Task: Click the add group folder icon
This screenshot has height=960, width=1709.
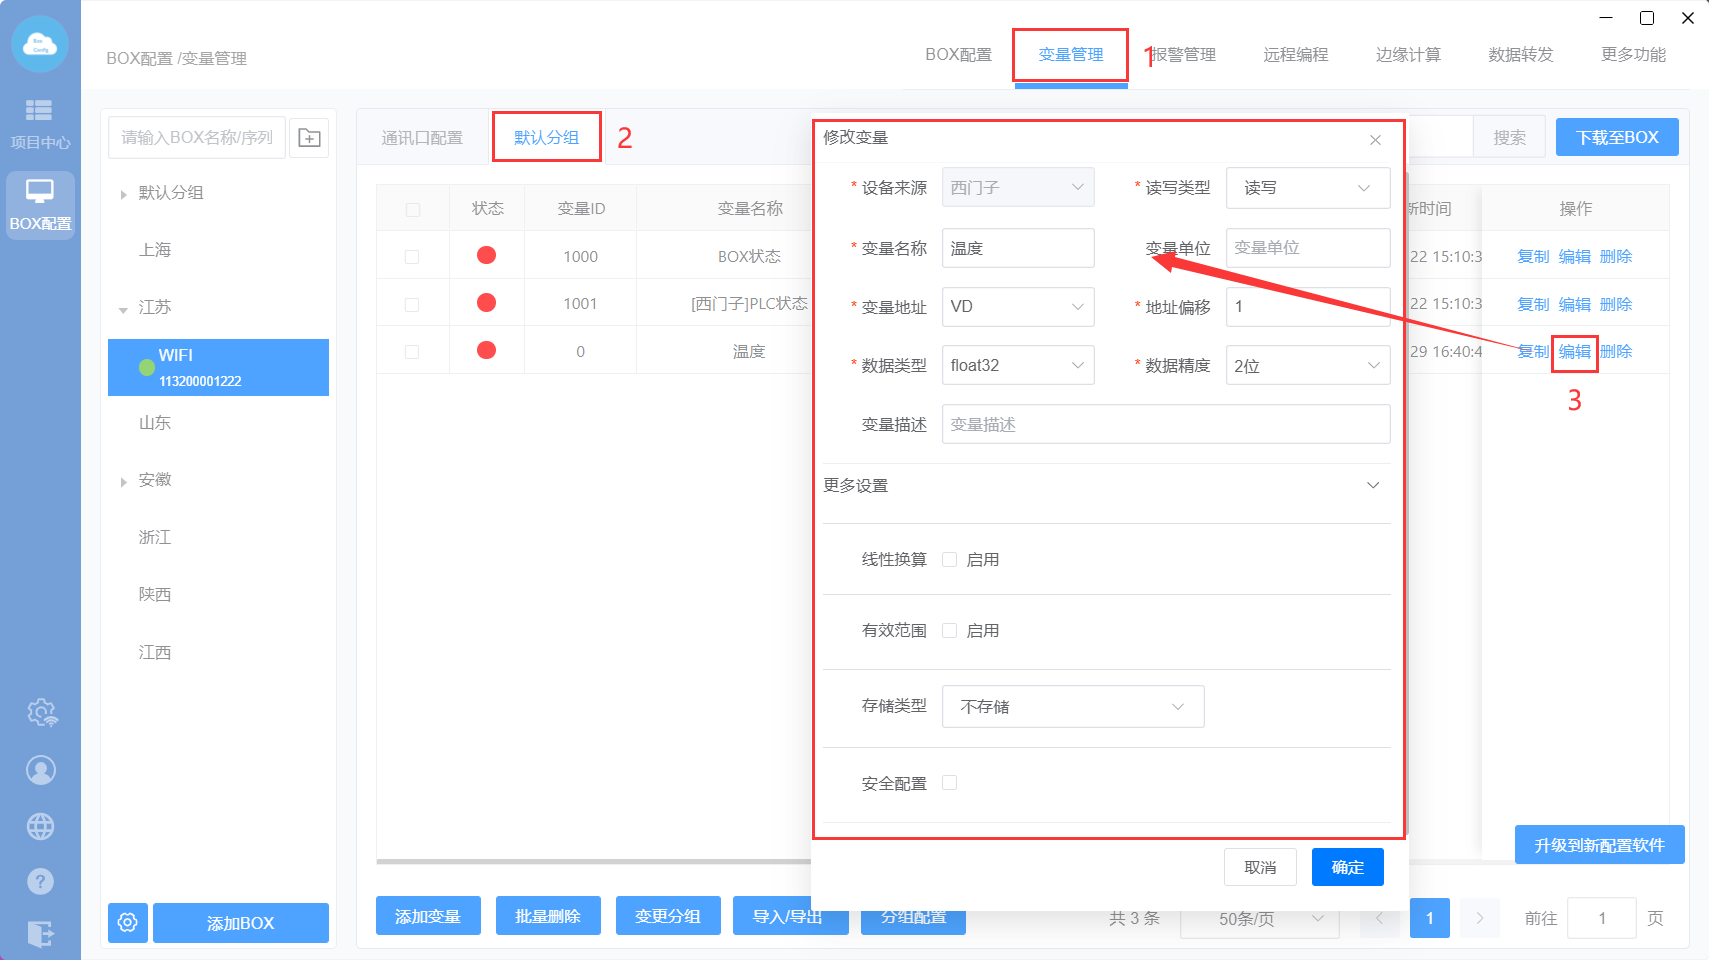Action: coord(310,138)
